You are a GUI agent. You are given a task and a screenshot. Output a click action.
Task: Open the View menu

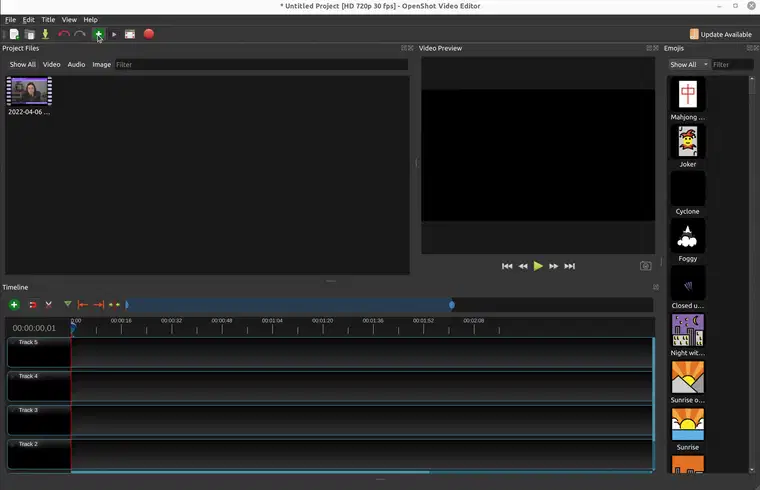pos(69,20)
